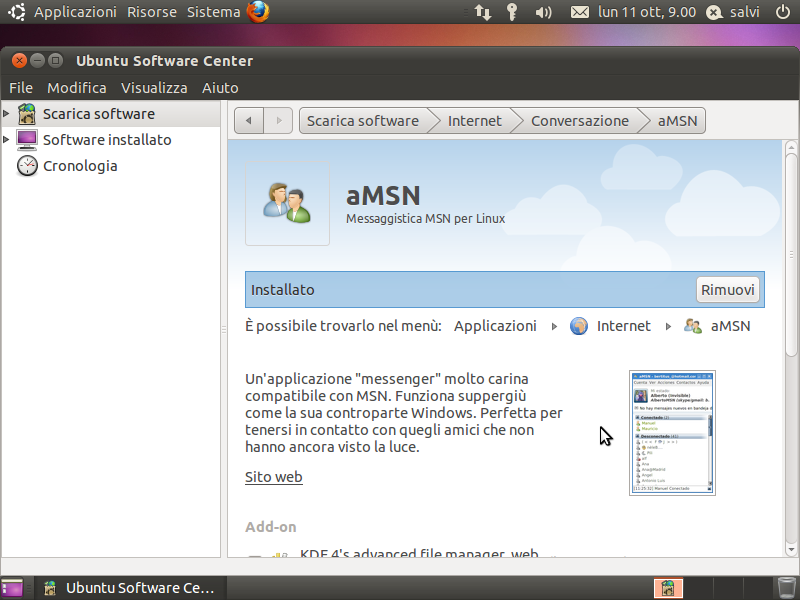The height and width of the screenshot is (600, 800).
Task: Open the Risorse panel menu
Action: click(x=152, y=12)
